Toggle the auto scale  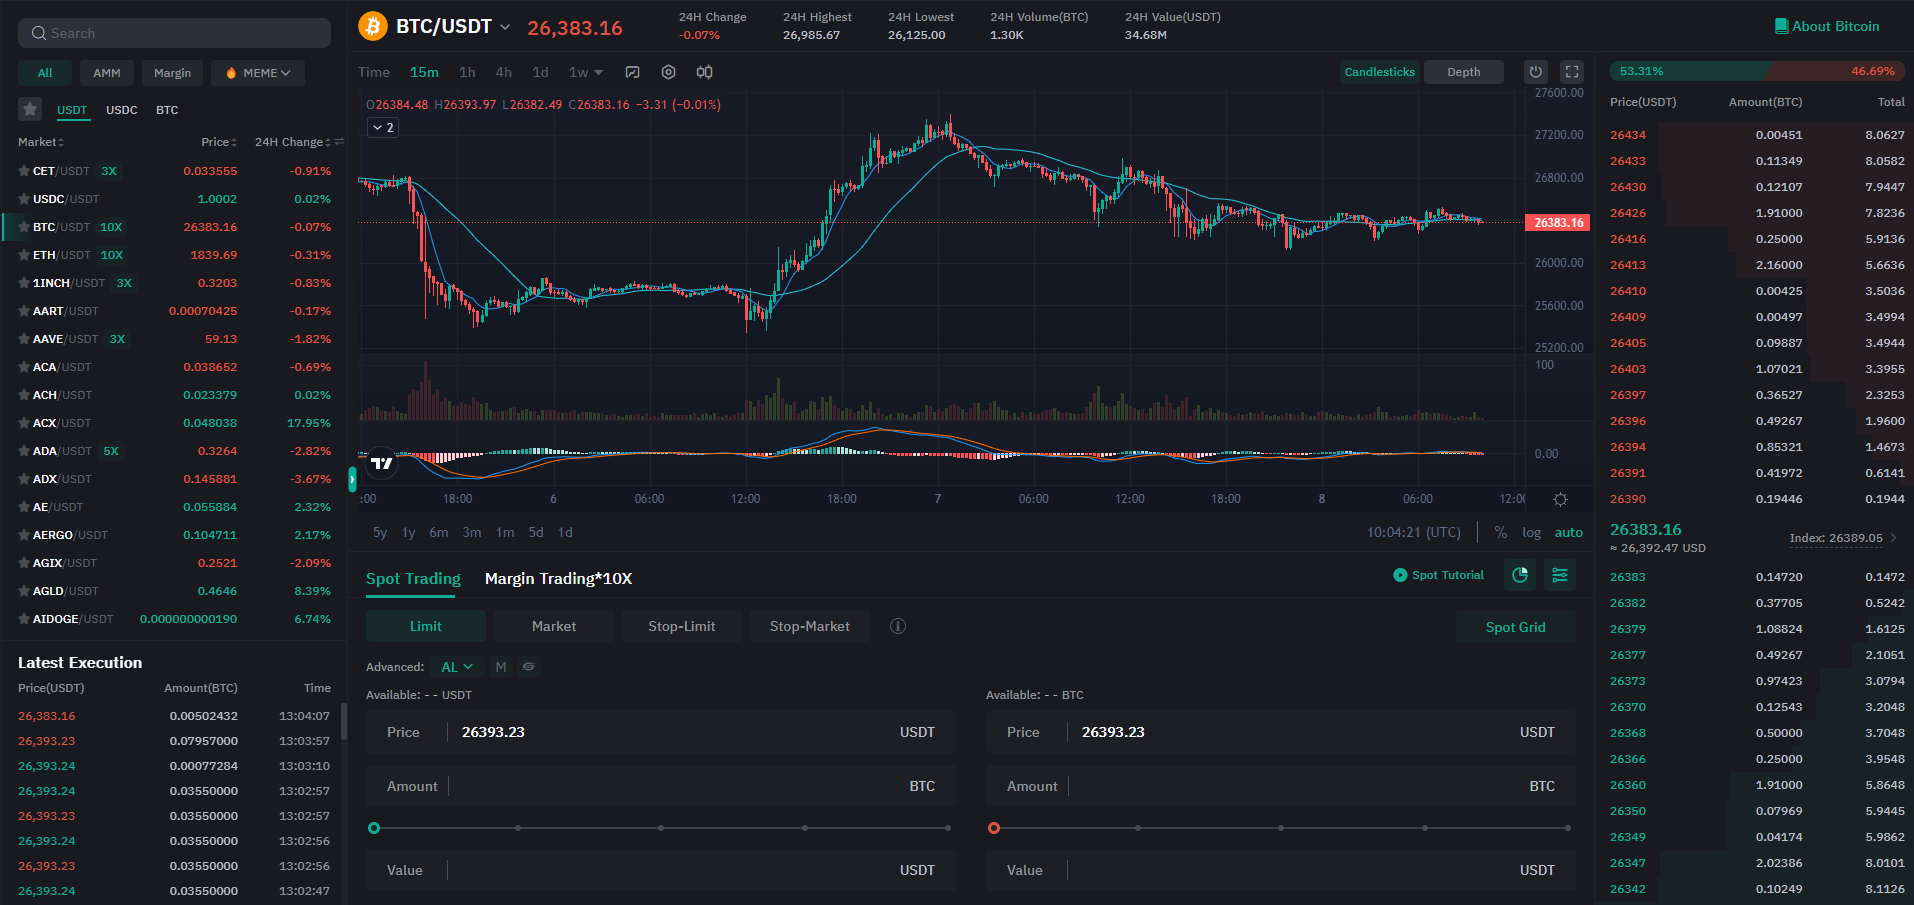click(1568, 533)
